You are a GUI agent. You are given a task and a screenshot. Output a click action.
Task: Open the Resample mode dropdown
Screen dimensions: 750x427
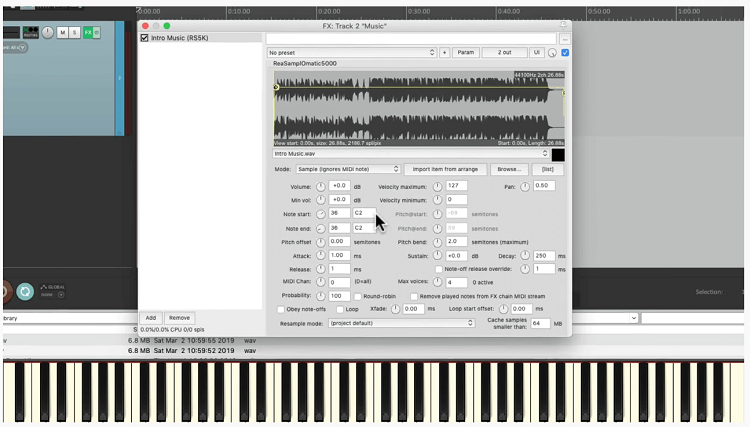pyautogui.click(x=401, y=323)
